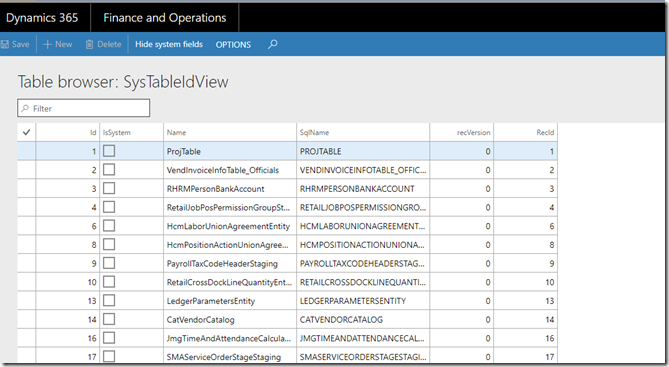
Task: Click the Id cell of the ProjTable row
Action: [67, 151]
